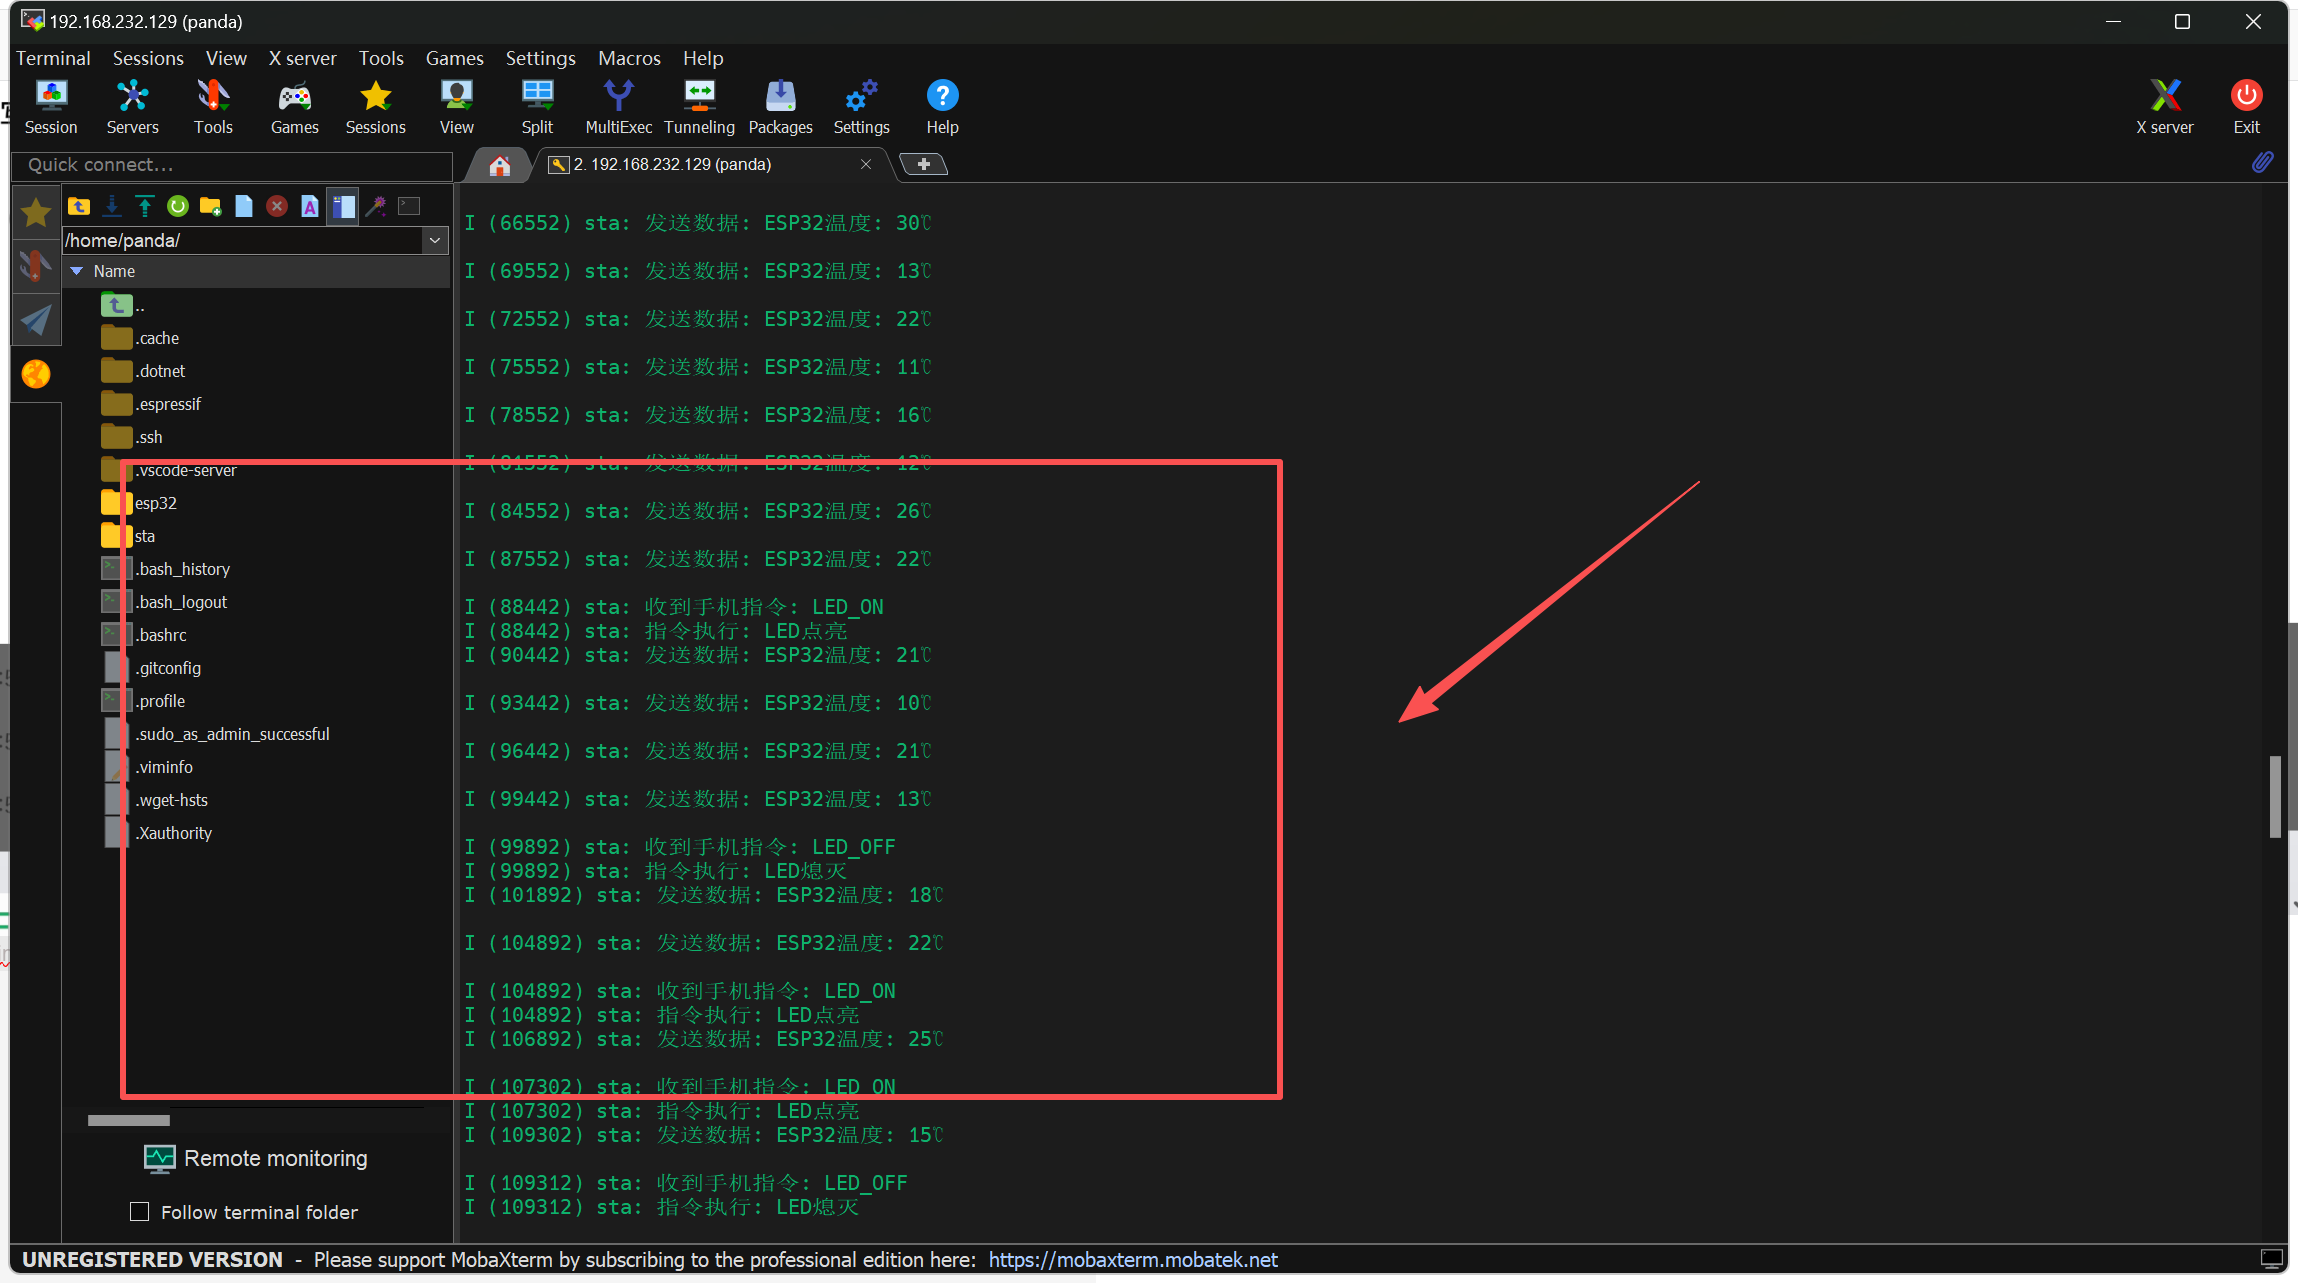Click the SFTP refresh folder icon
This screenshot has height=1283, width=2298.
pos(178,206)
